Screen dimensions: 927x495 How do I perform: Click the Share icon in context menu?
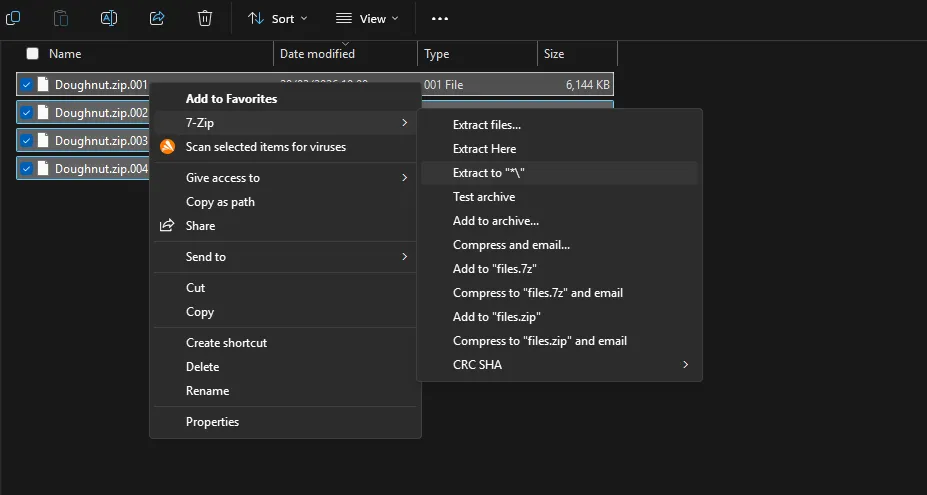click(167, 225)
